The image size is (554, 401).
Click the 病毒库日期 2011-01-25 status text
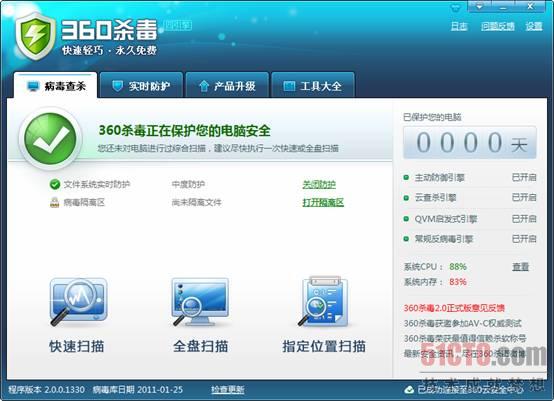coord(138,390)
